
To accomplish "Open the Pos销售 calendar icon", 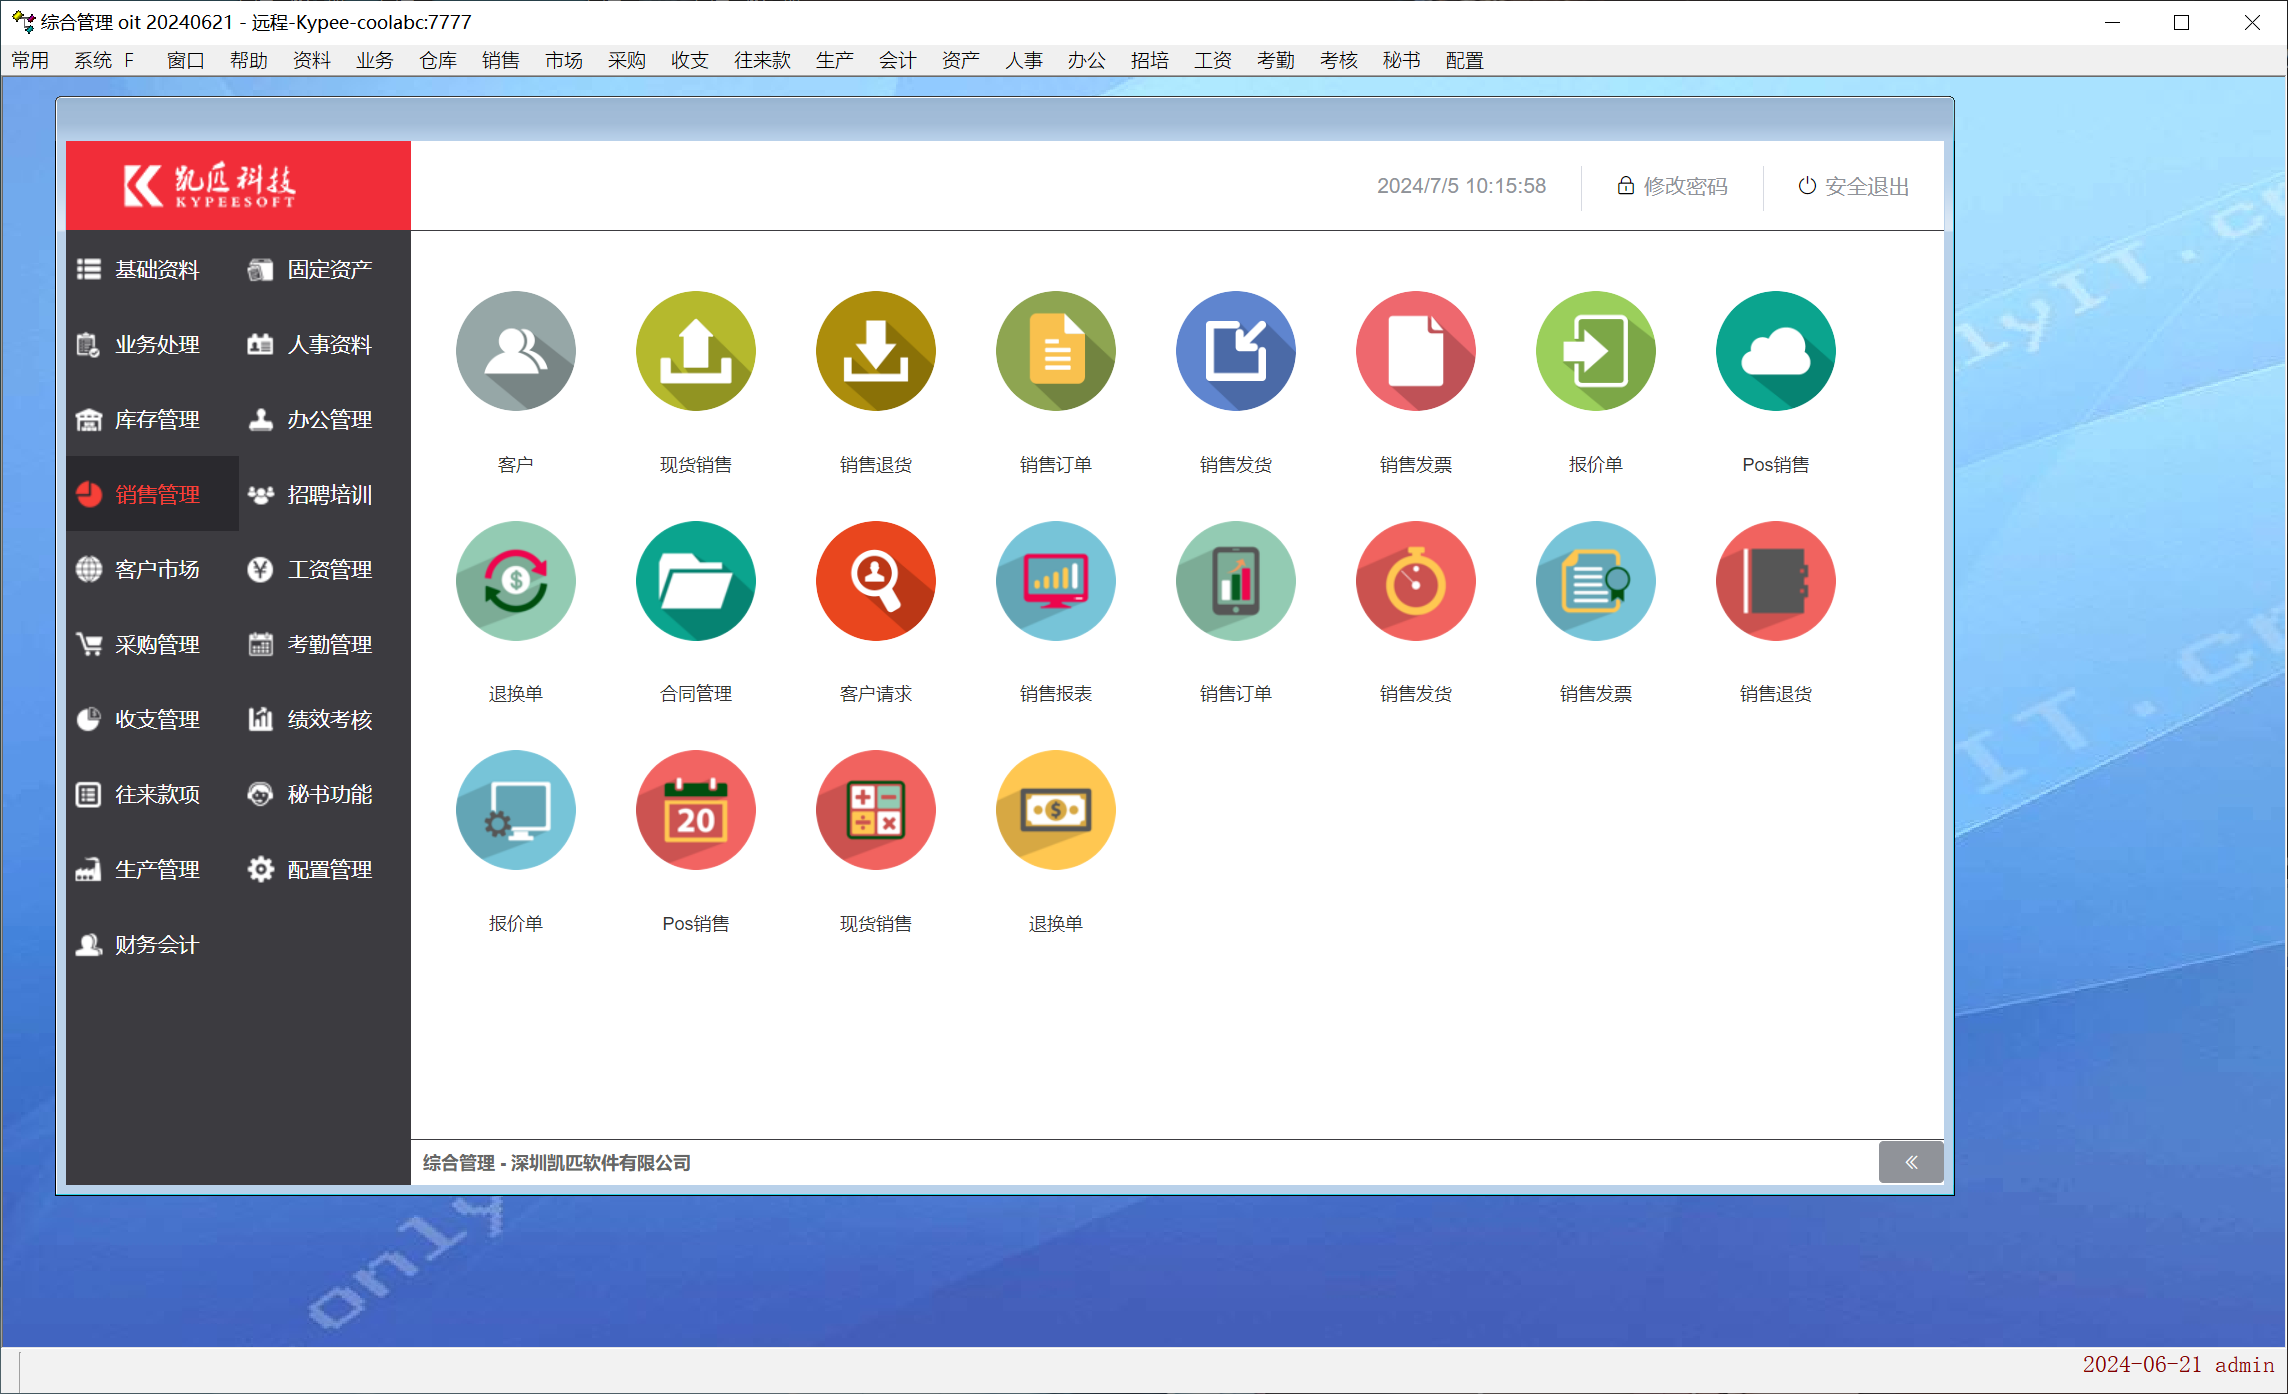I will 695,810.
